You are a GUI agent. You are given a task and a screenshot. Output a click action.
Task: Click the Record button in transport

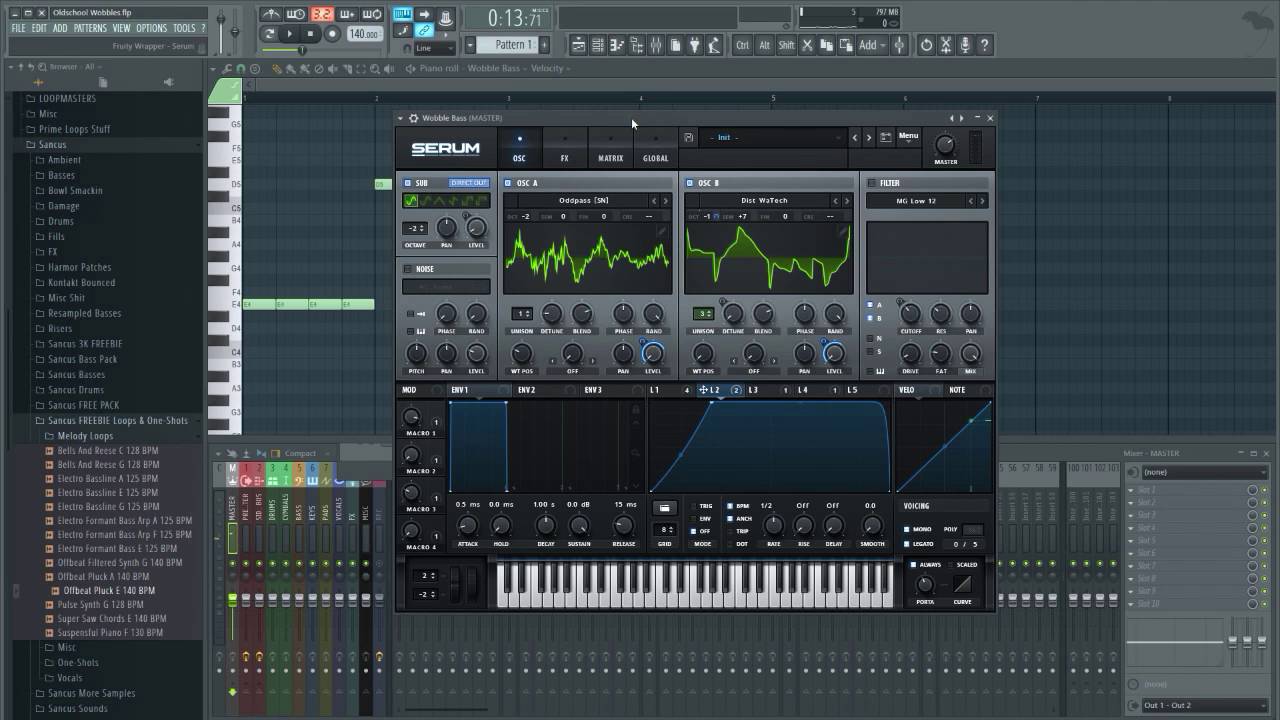pyautogui.click(x=332, y=33)
